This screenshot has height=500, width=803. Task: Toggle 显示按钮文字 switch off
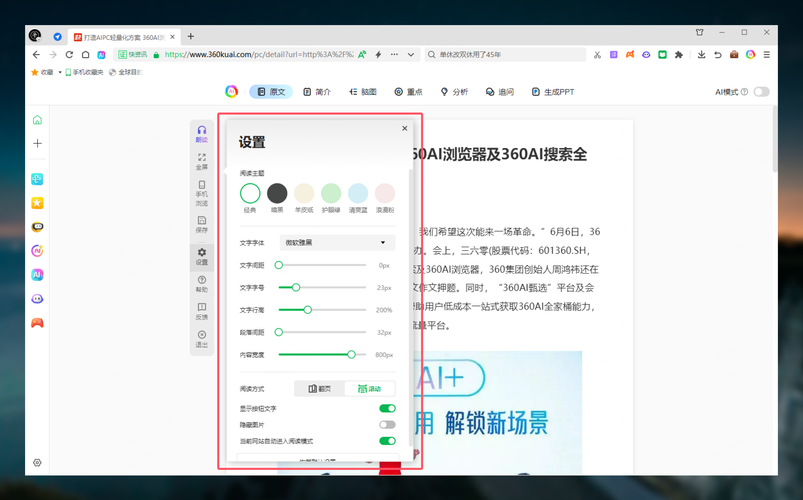(387, 408)
